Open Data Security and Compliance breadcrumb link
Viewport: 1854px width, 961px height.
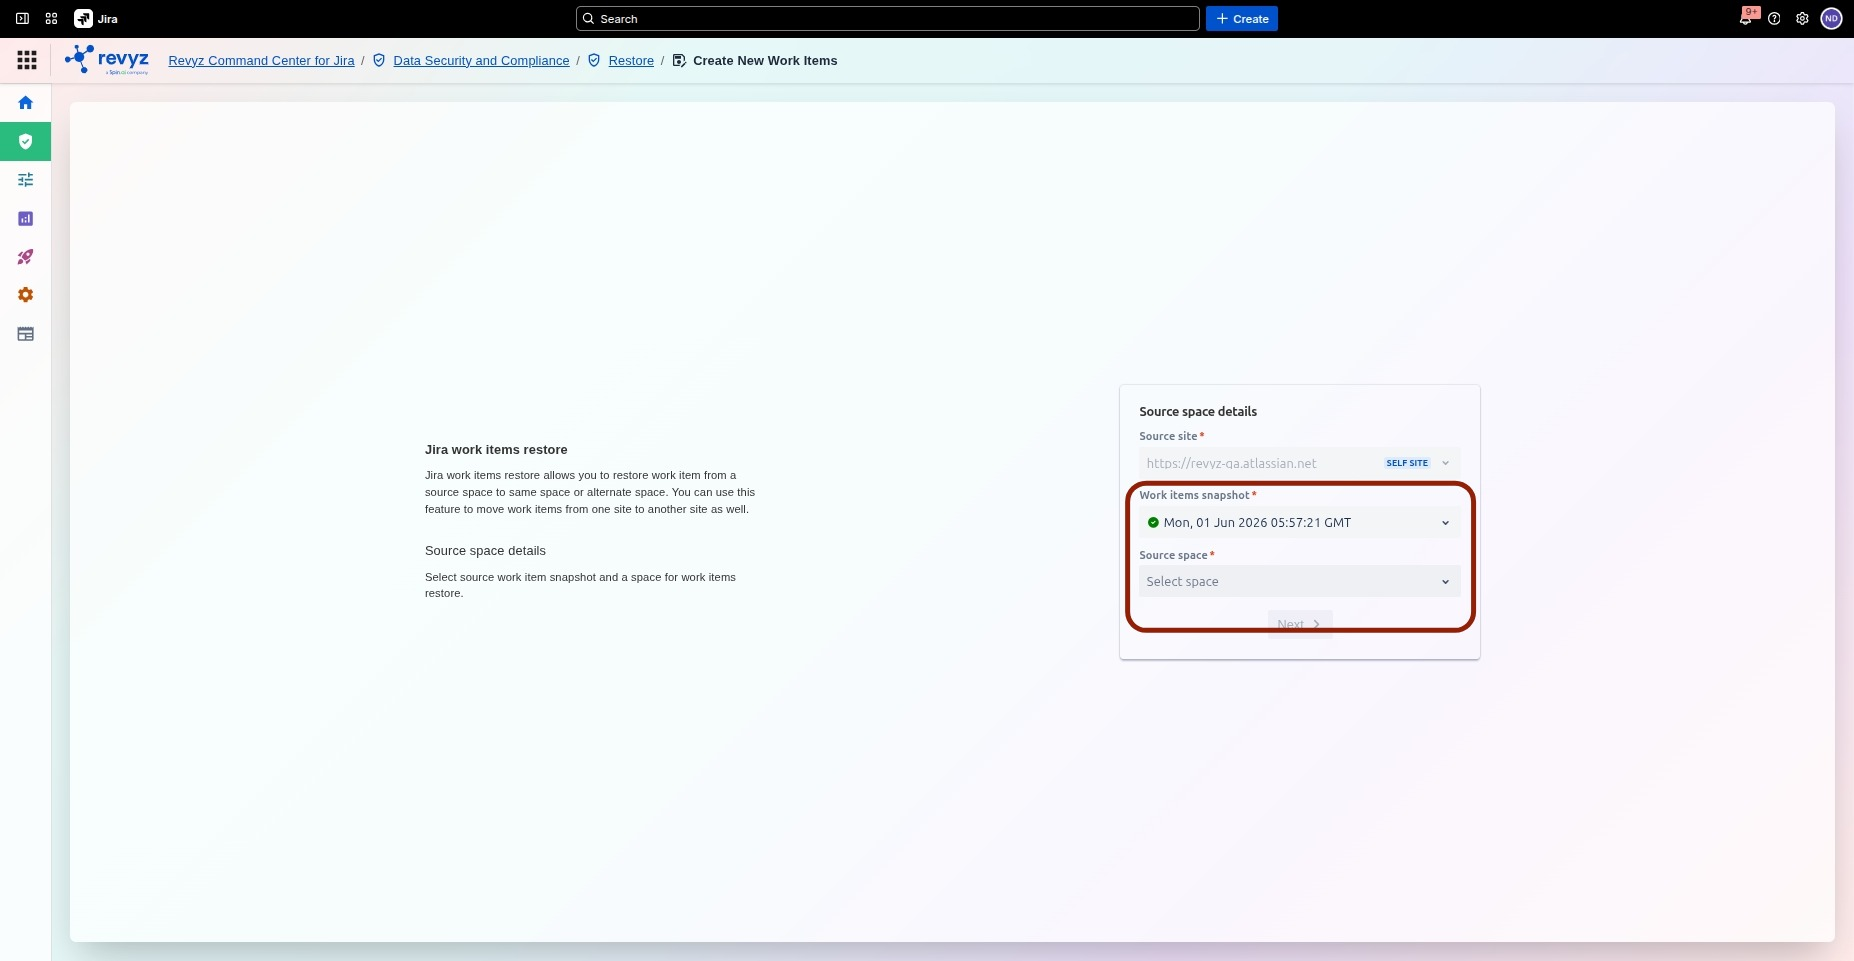[x=481, y=61]
